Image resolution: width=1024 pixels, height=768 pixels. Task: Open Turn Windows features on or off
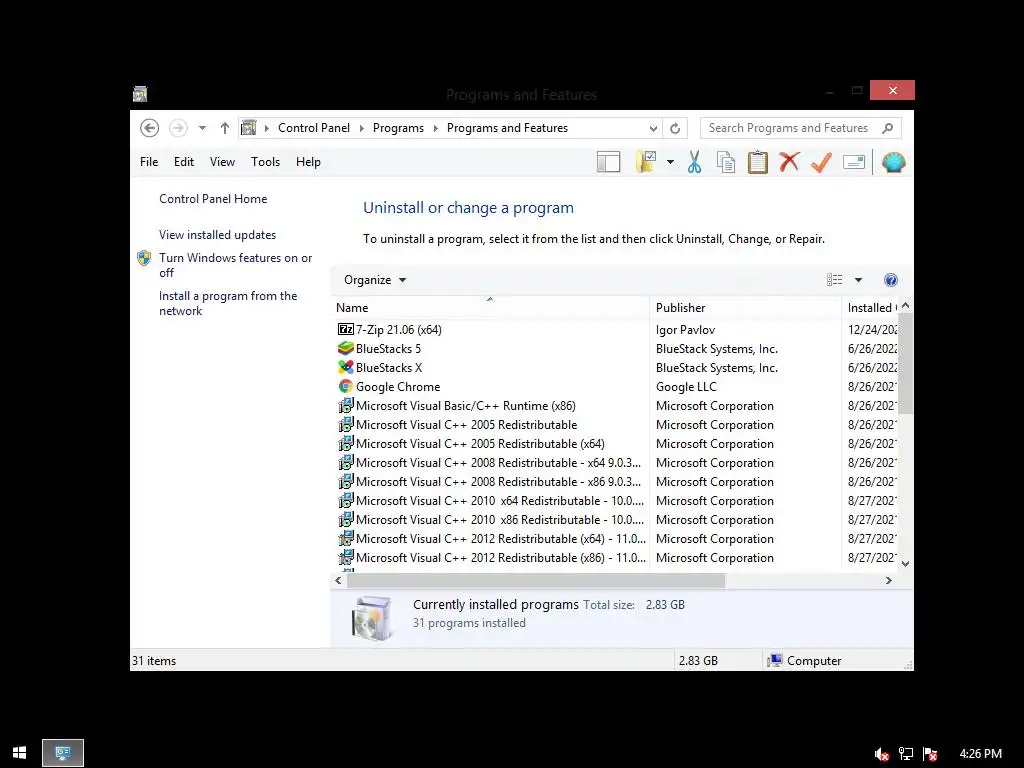click(x=235, y=265)
